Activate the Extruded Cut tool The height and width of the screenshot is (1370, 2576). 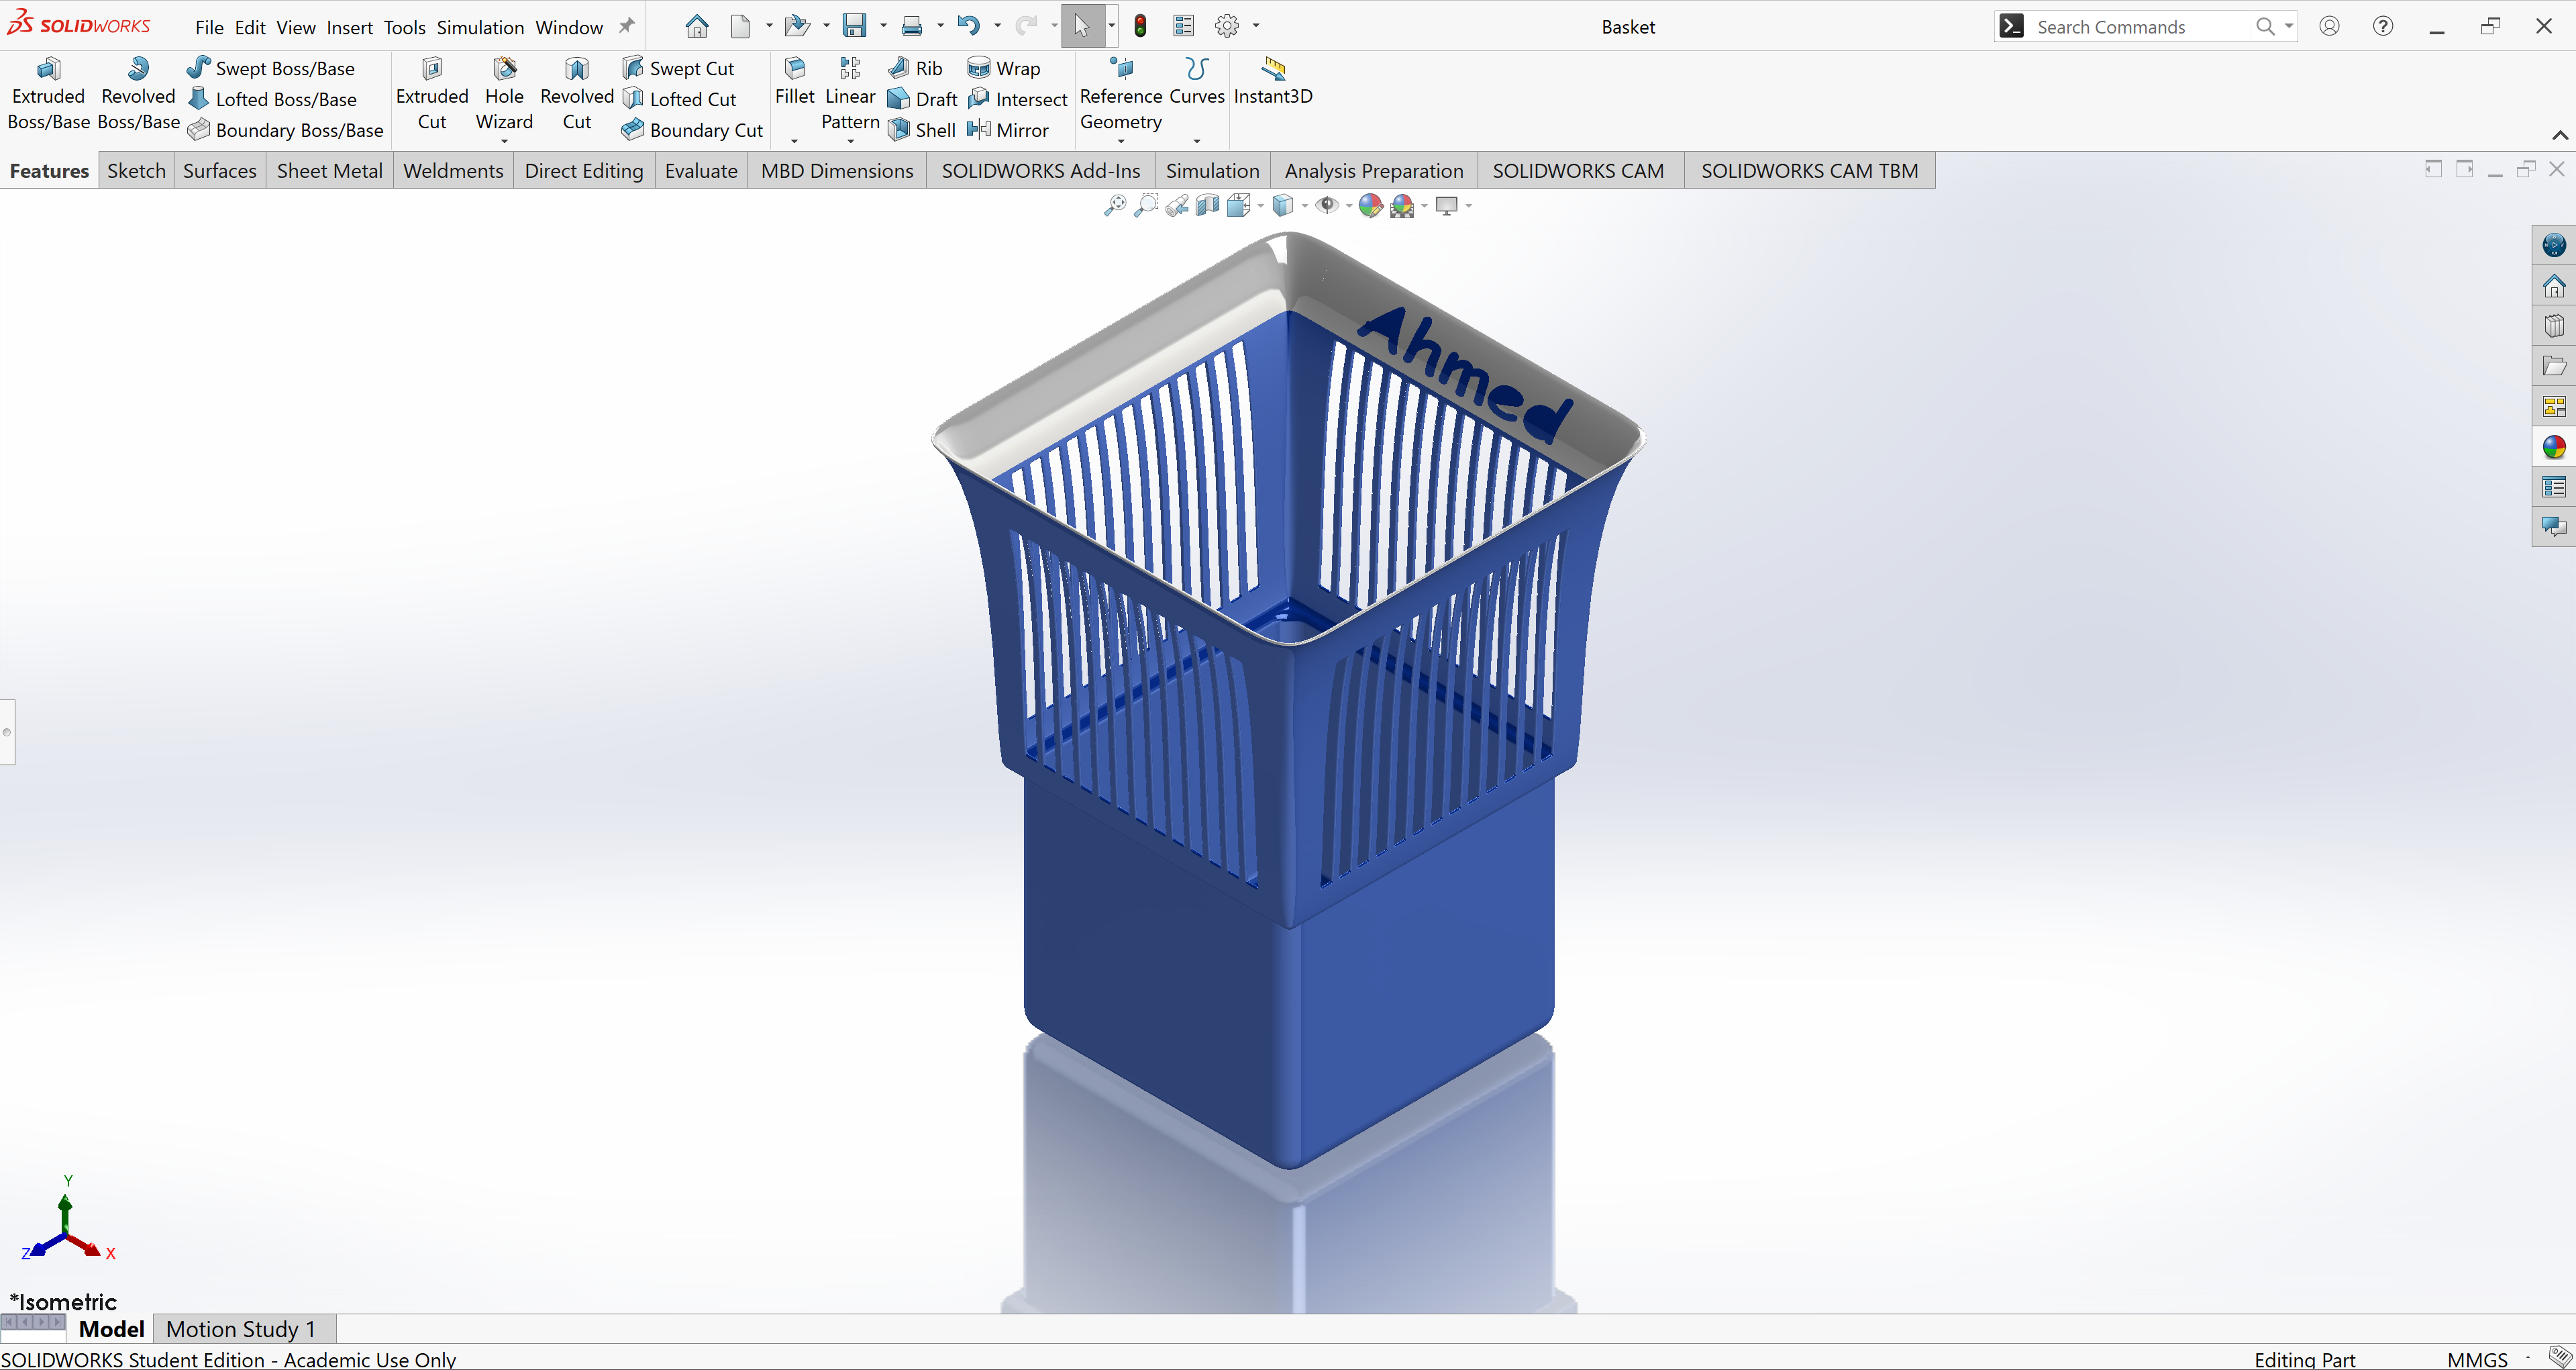[x=432, y=94]
